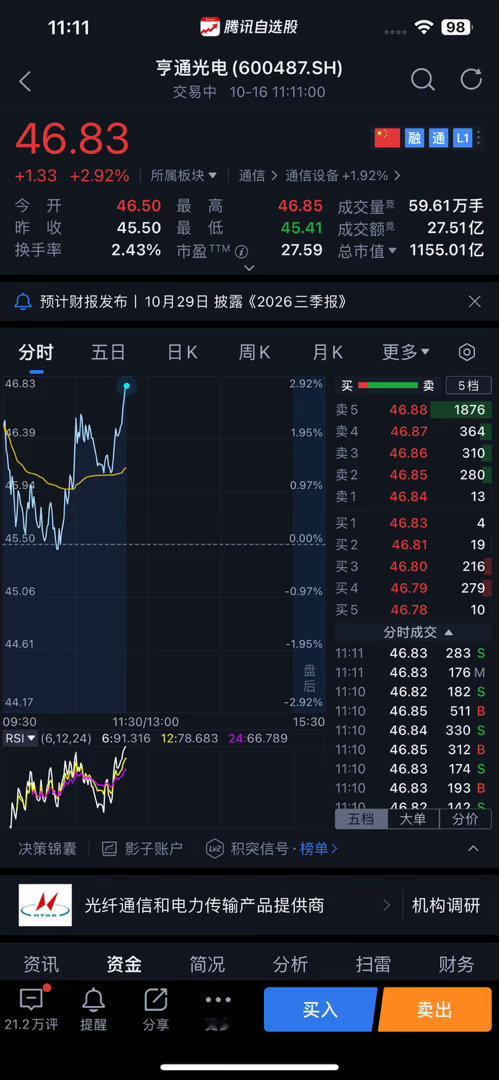This screenshot has width=499, height=1080.
Task: Select the 卖5 46.88 ask row
Action: 413,410
